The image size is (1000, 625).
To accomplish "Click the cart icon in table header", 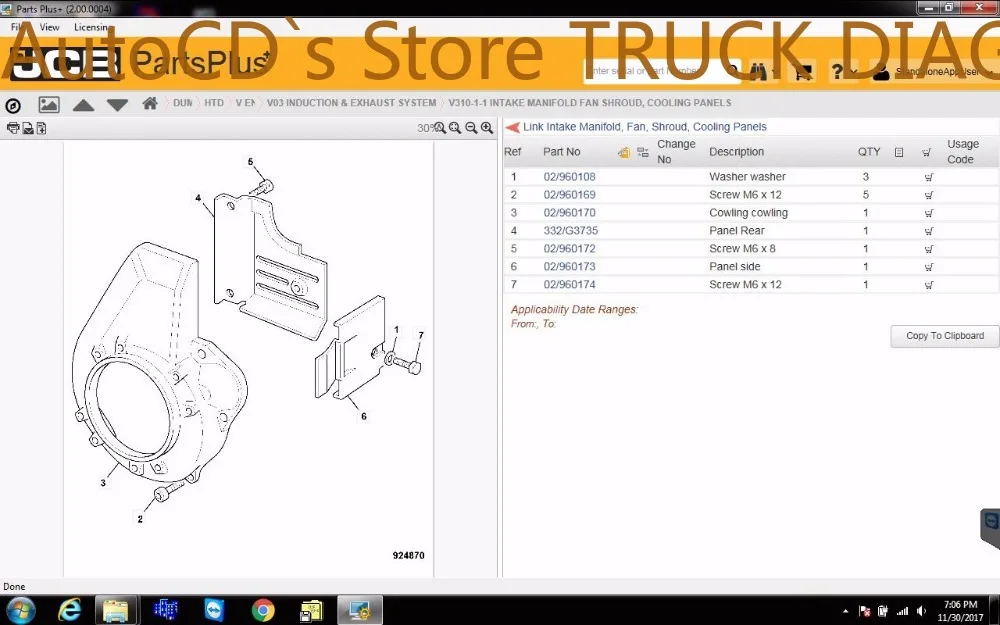I will [x=927, y=152].
